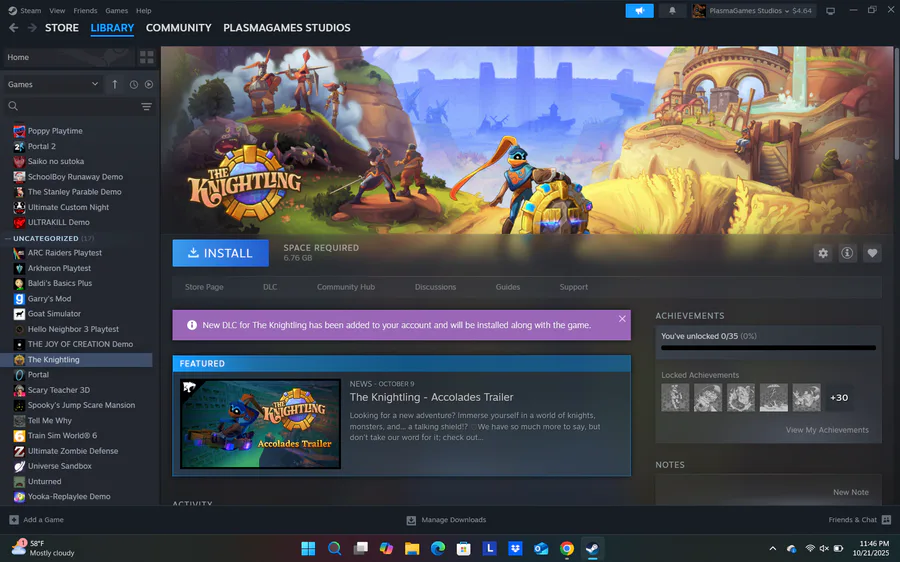Open the View menu
The height and width of the screenshot is (562, 900).
[x=57, y=10]
